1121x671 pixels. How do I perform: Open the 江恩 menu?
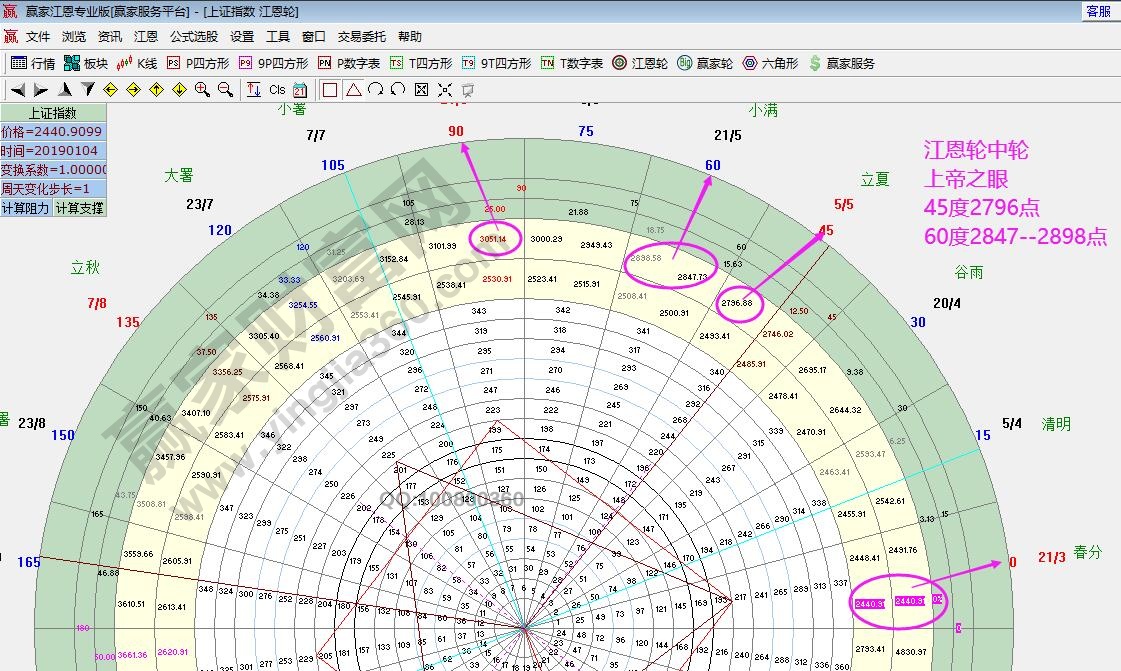coord(145,36)
